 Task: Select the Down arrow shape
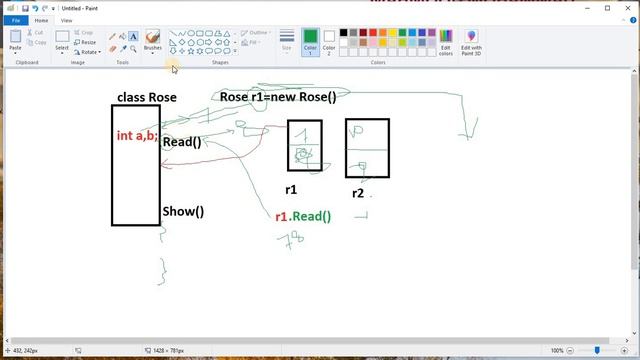click(x=173, y=51)
